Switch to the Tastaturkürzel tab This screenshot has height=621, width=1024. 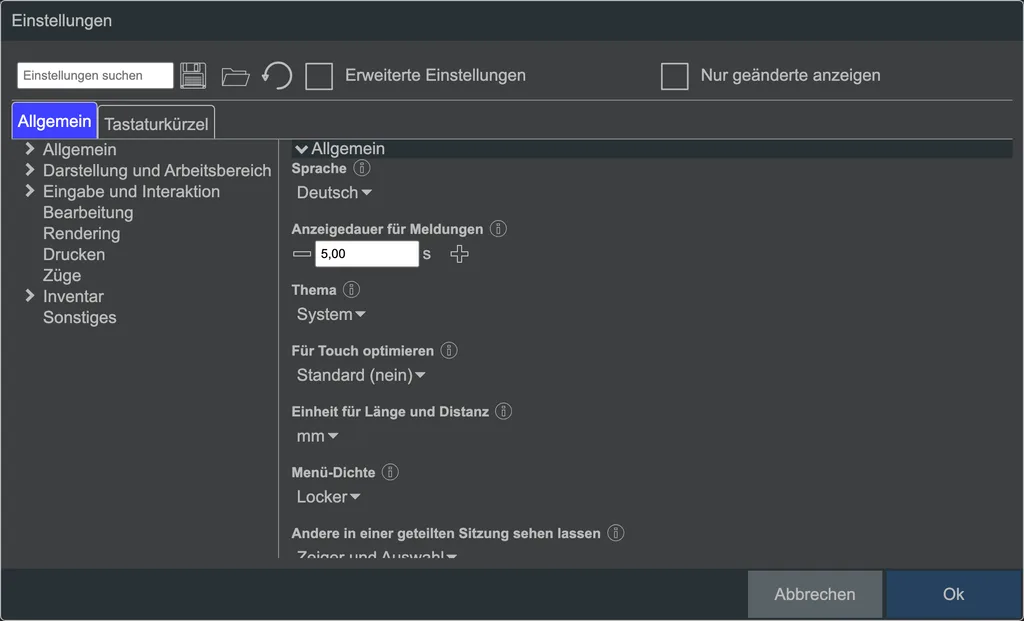coord(156,123)
